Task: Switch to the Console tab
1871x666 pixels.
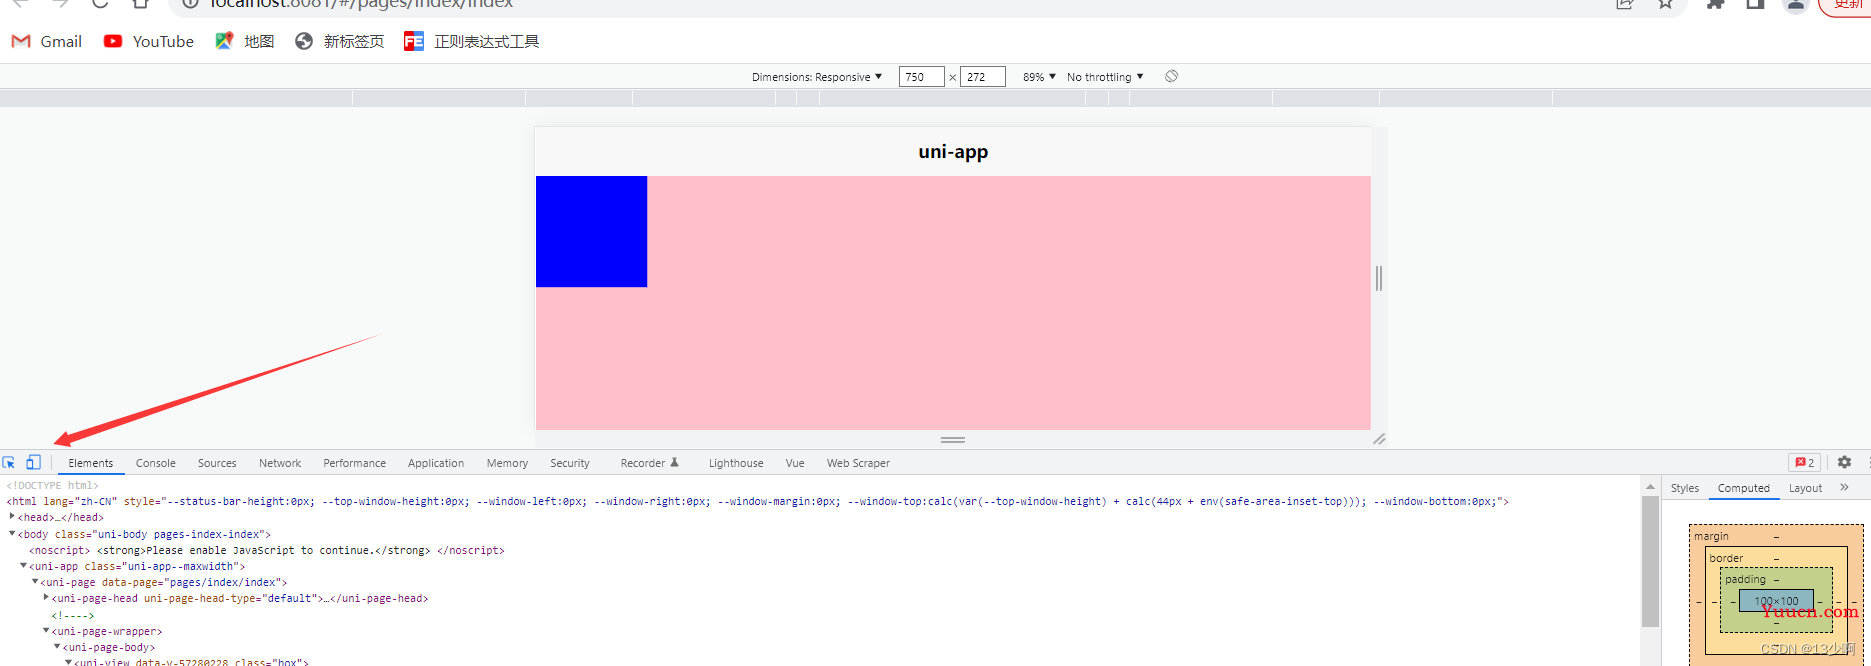Action: (x=156, y=463)
